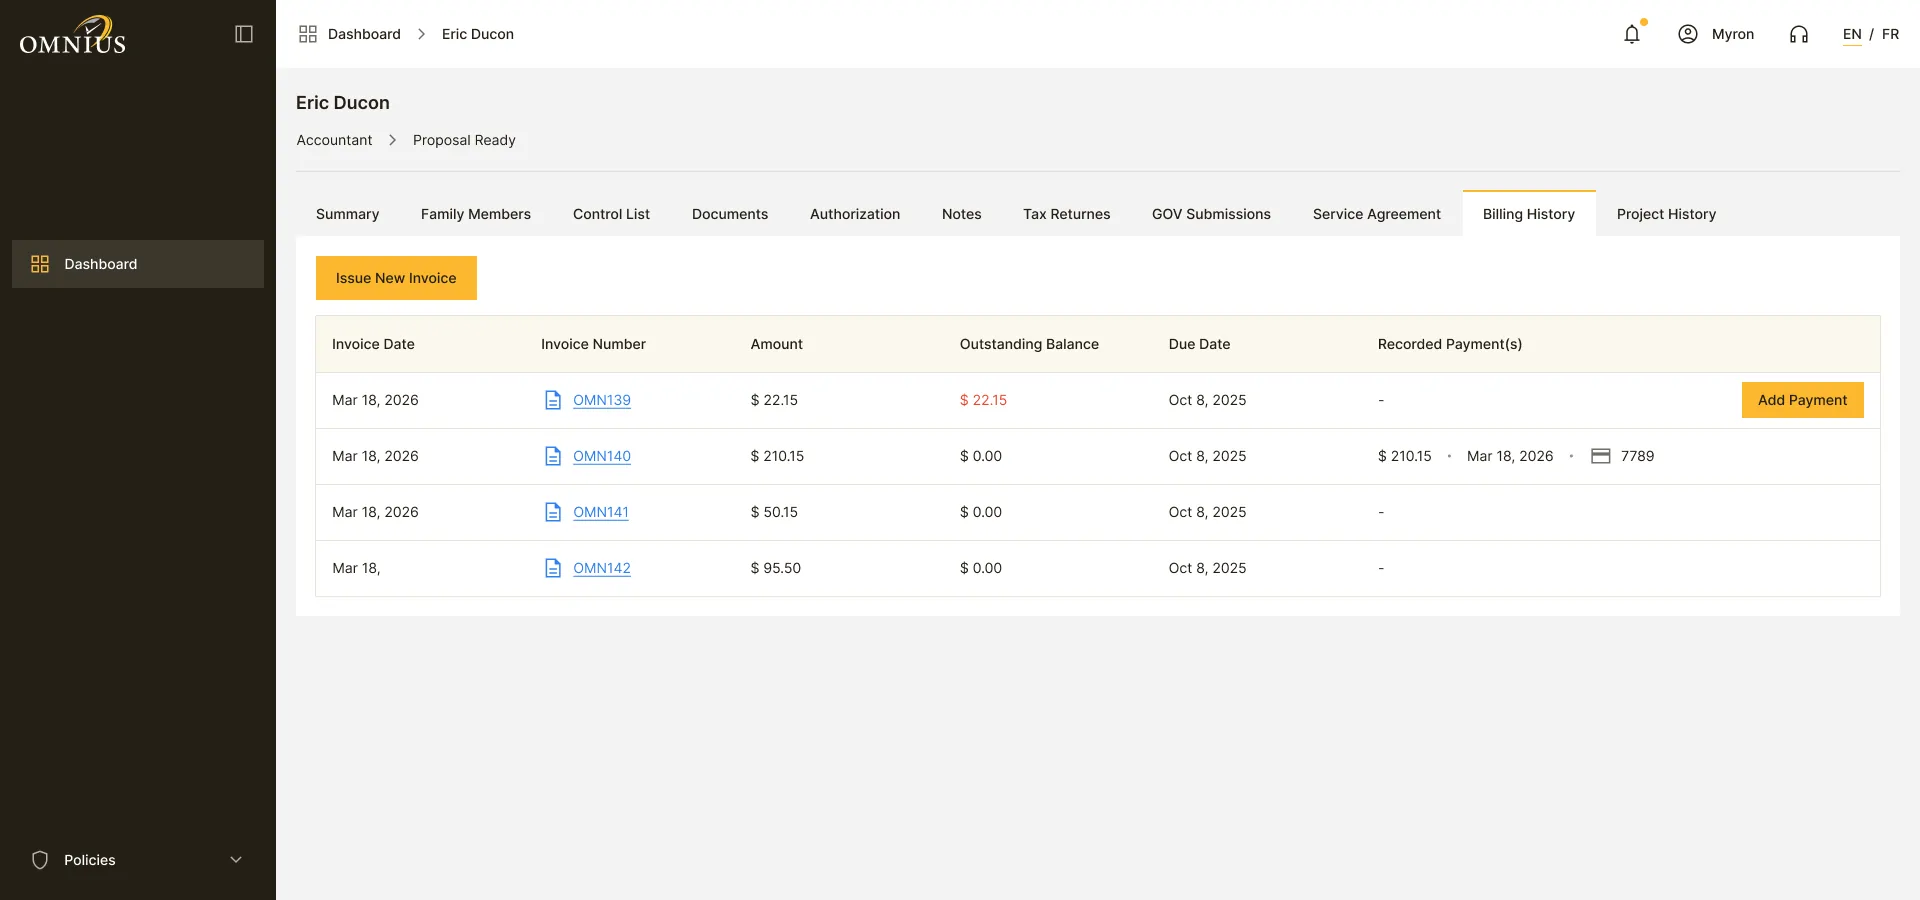Switch to the Tax Returnes tab
The image size is (1920, 900).
(x=1066, y=214)
